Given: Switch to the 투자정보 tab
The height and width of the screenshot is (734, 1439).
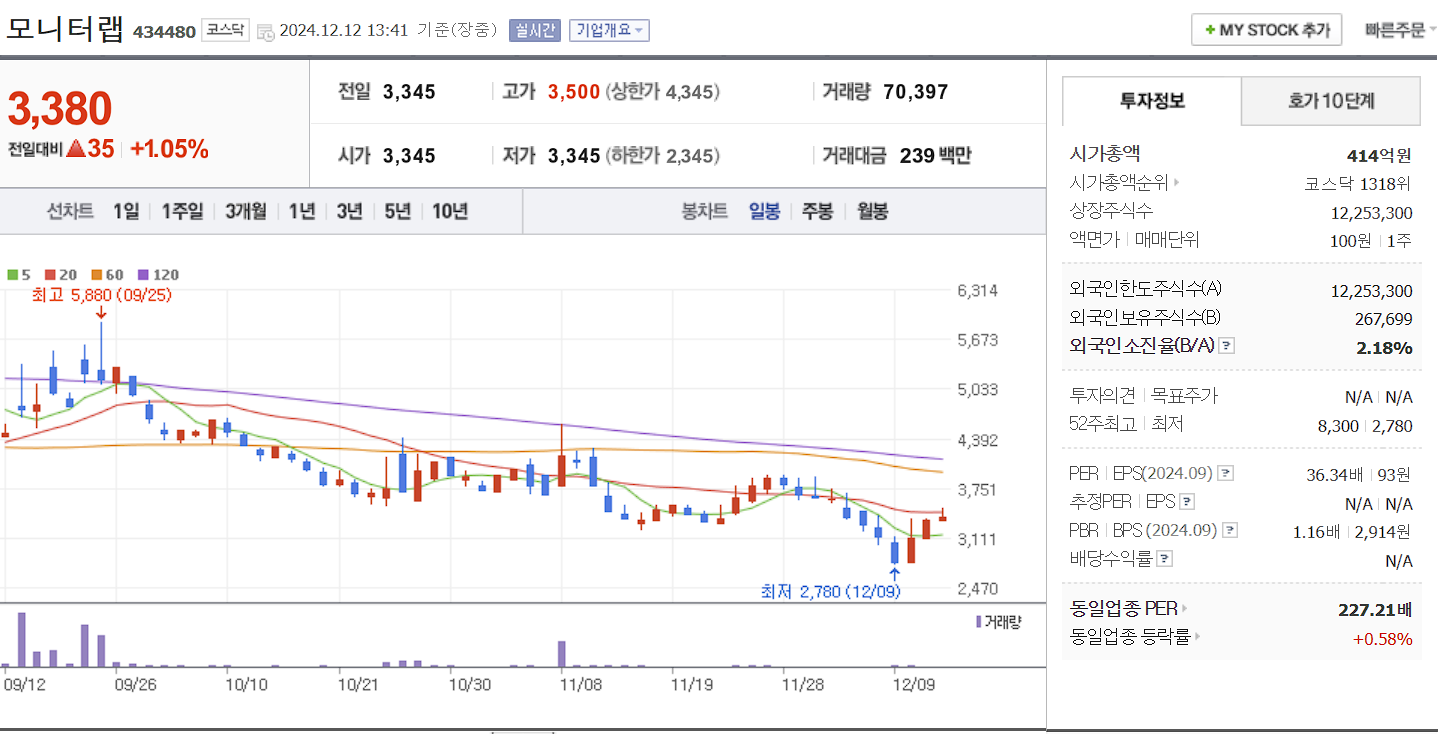Looking at the screenshot, I should coord(1152,101).
